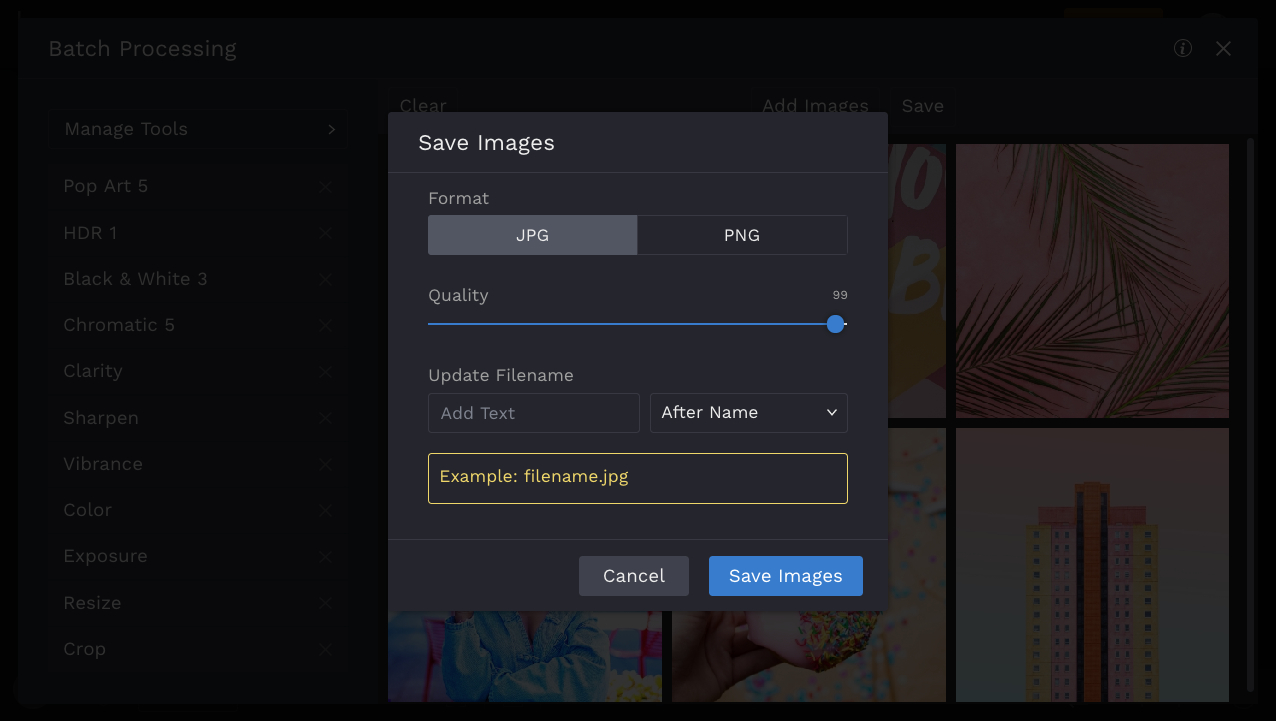
Task: Select the palm leaves image thumbnail
Action: (x=1092, y=280)
